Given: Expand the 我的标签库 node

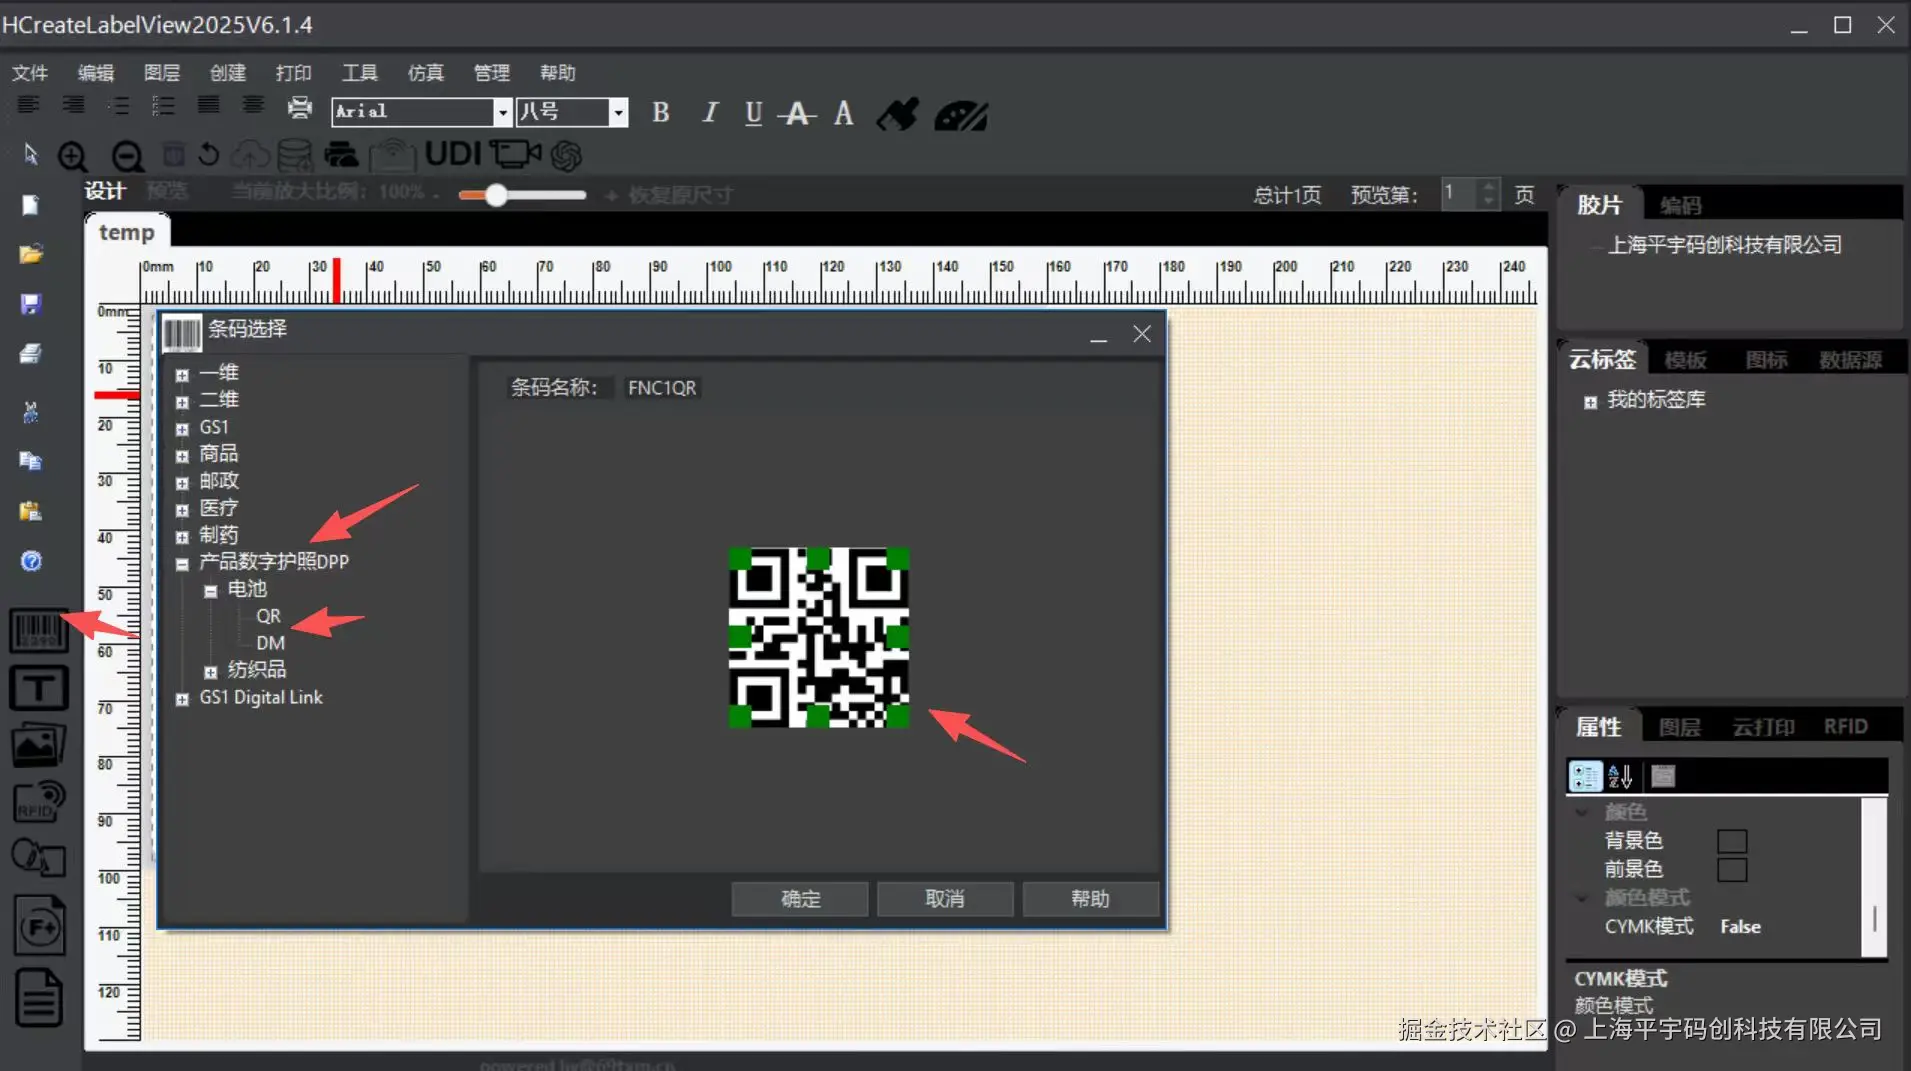Looking at the screenshot, I should pyautogui.click(x=1590, y=402).
